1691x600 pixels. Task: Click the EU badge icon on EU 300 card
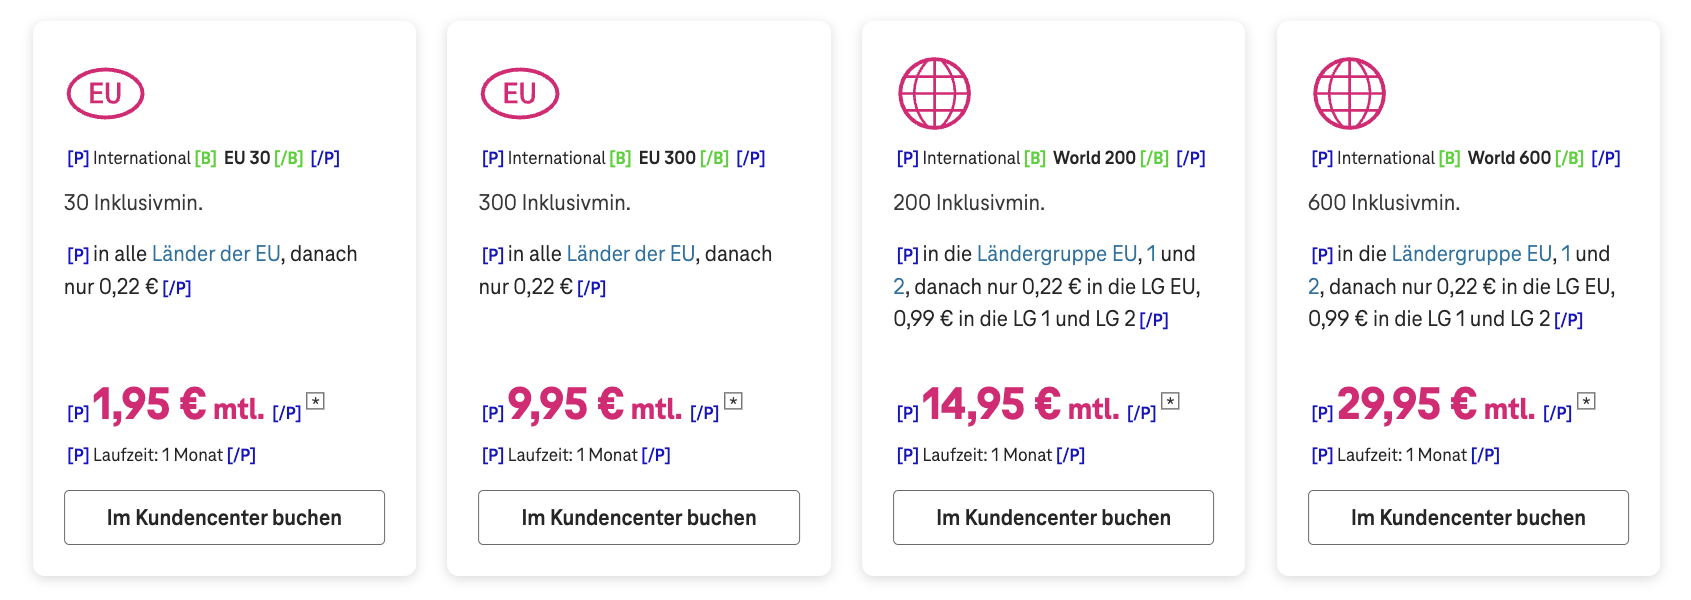coord(519,93)
